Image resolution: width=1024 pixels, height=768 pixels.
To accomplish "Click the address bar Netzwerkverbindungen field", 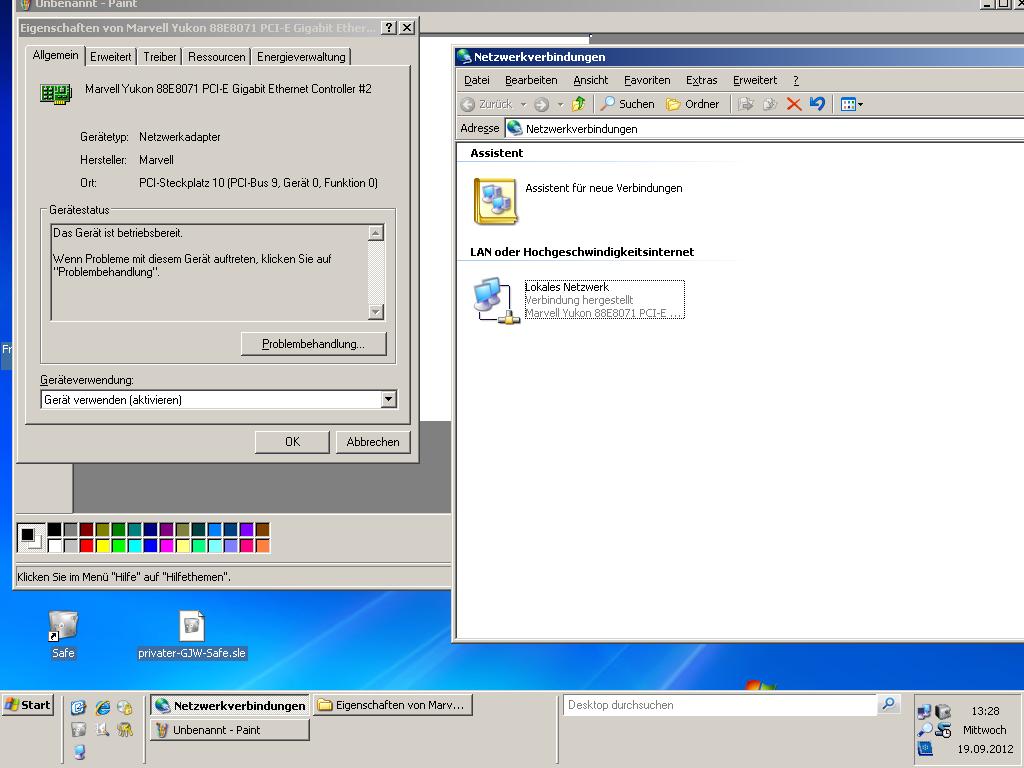I will click(x=764, y=129).
